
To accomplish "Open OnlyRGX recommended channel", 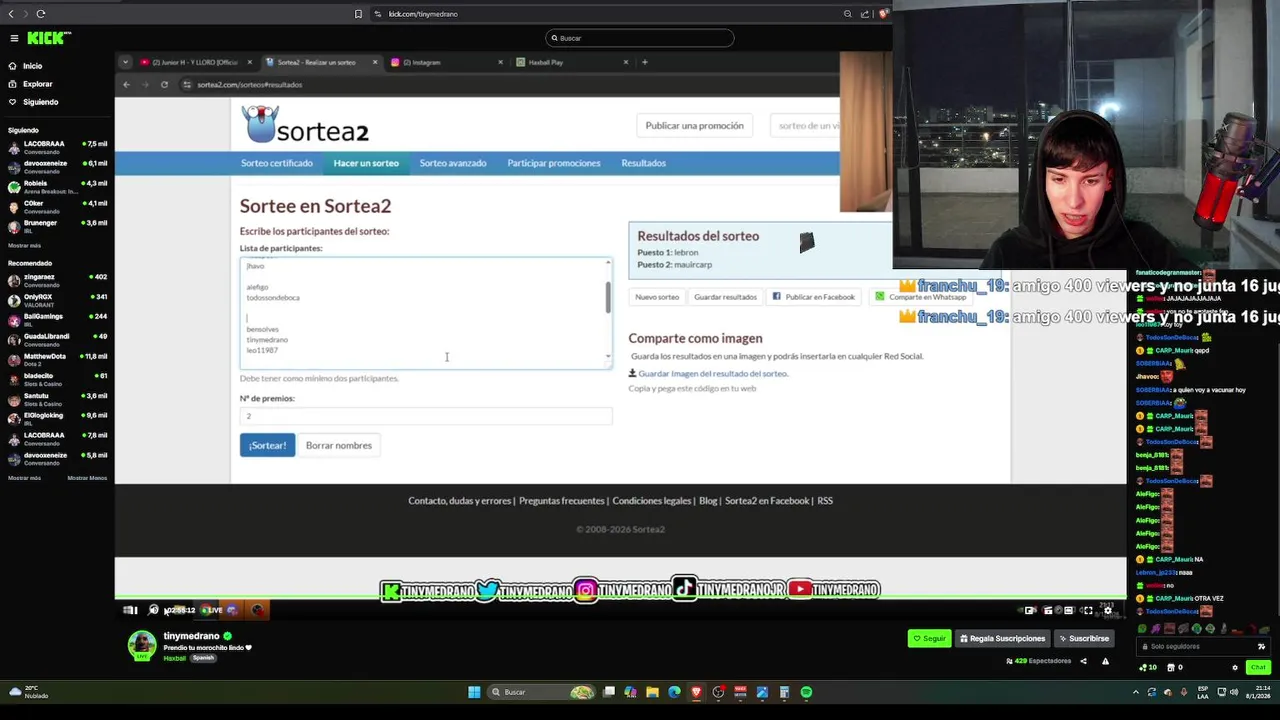I will click(x=57, y=300).
